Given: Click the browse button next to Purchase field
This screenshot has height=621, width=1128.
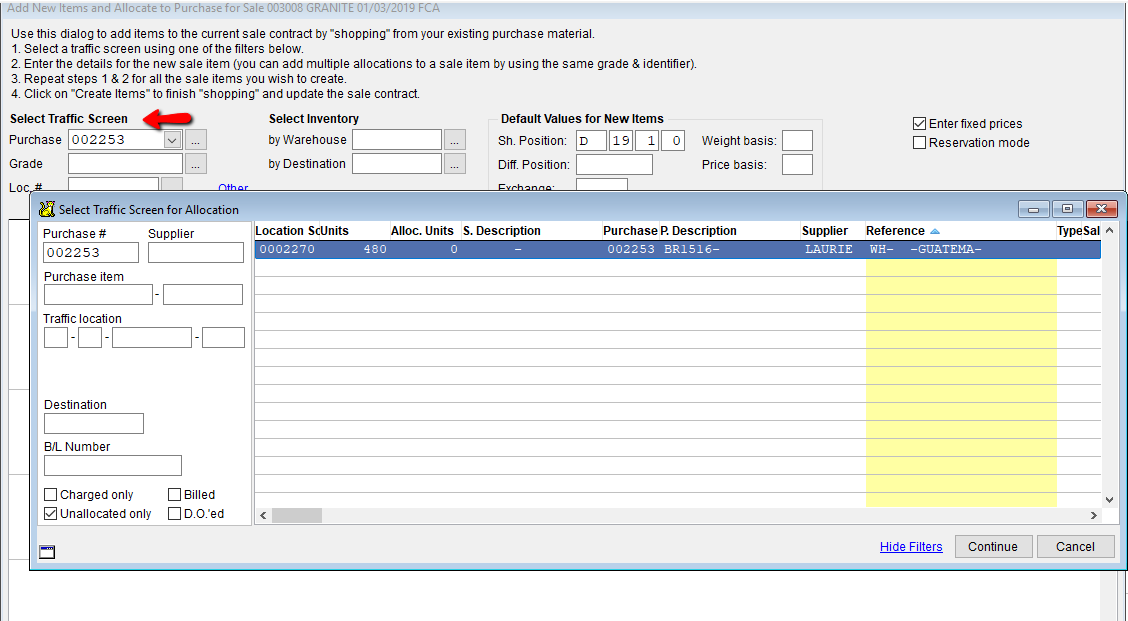Looking at the screenshot, I should click(x=196, y=140).
